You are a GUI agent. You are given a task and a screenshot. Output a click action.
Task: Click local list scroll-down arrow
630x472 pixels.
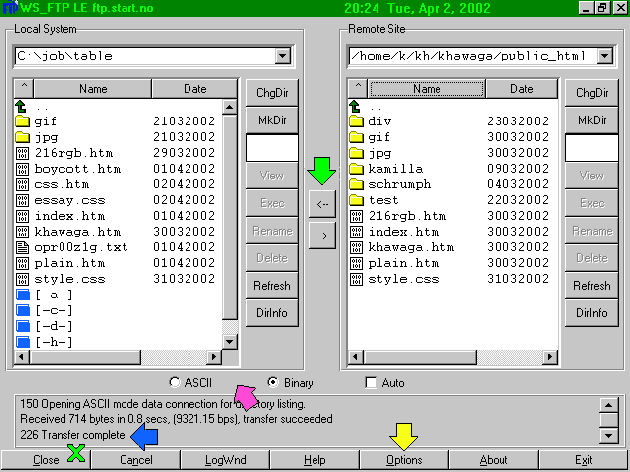click(x=229, y=342)
